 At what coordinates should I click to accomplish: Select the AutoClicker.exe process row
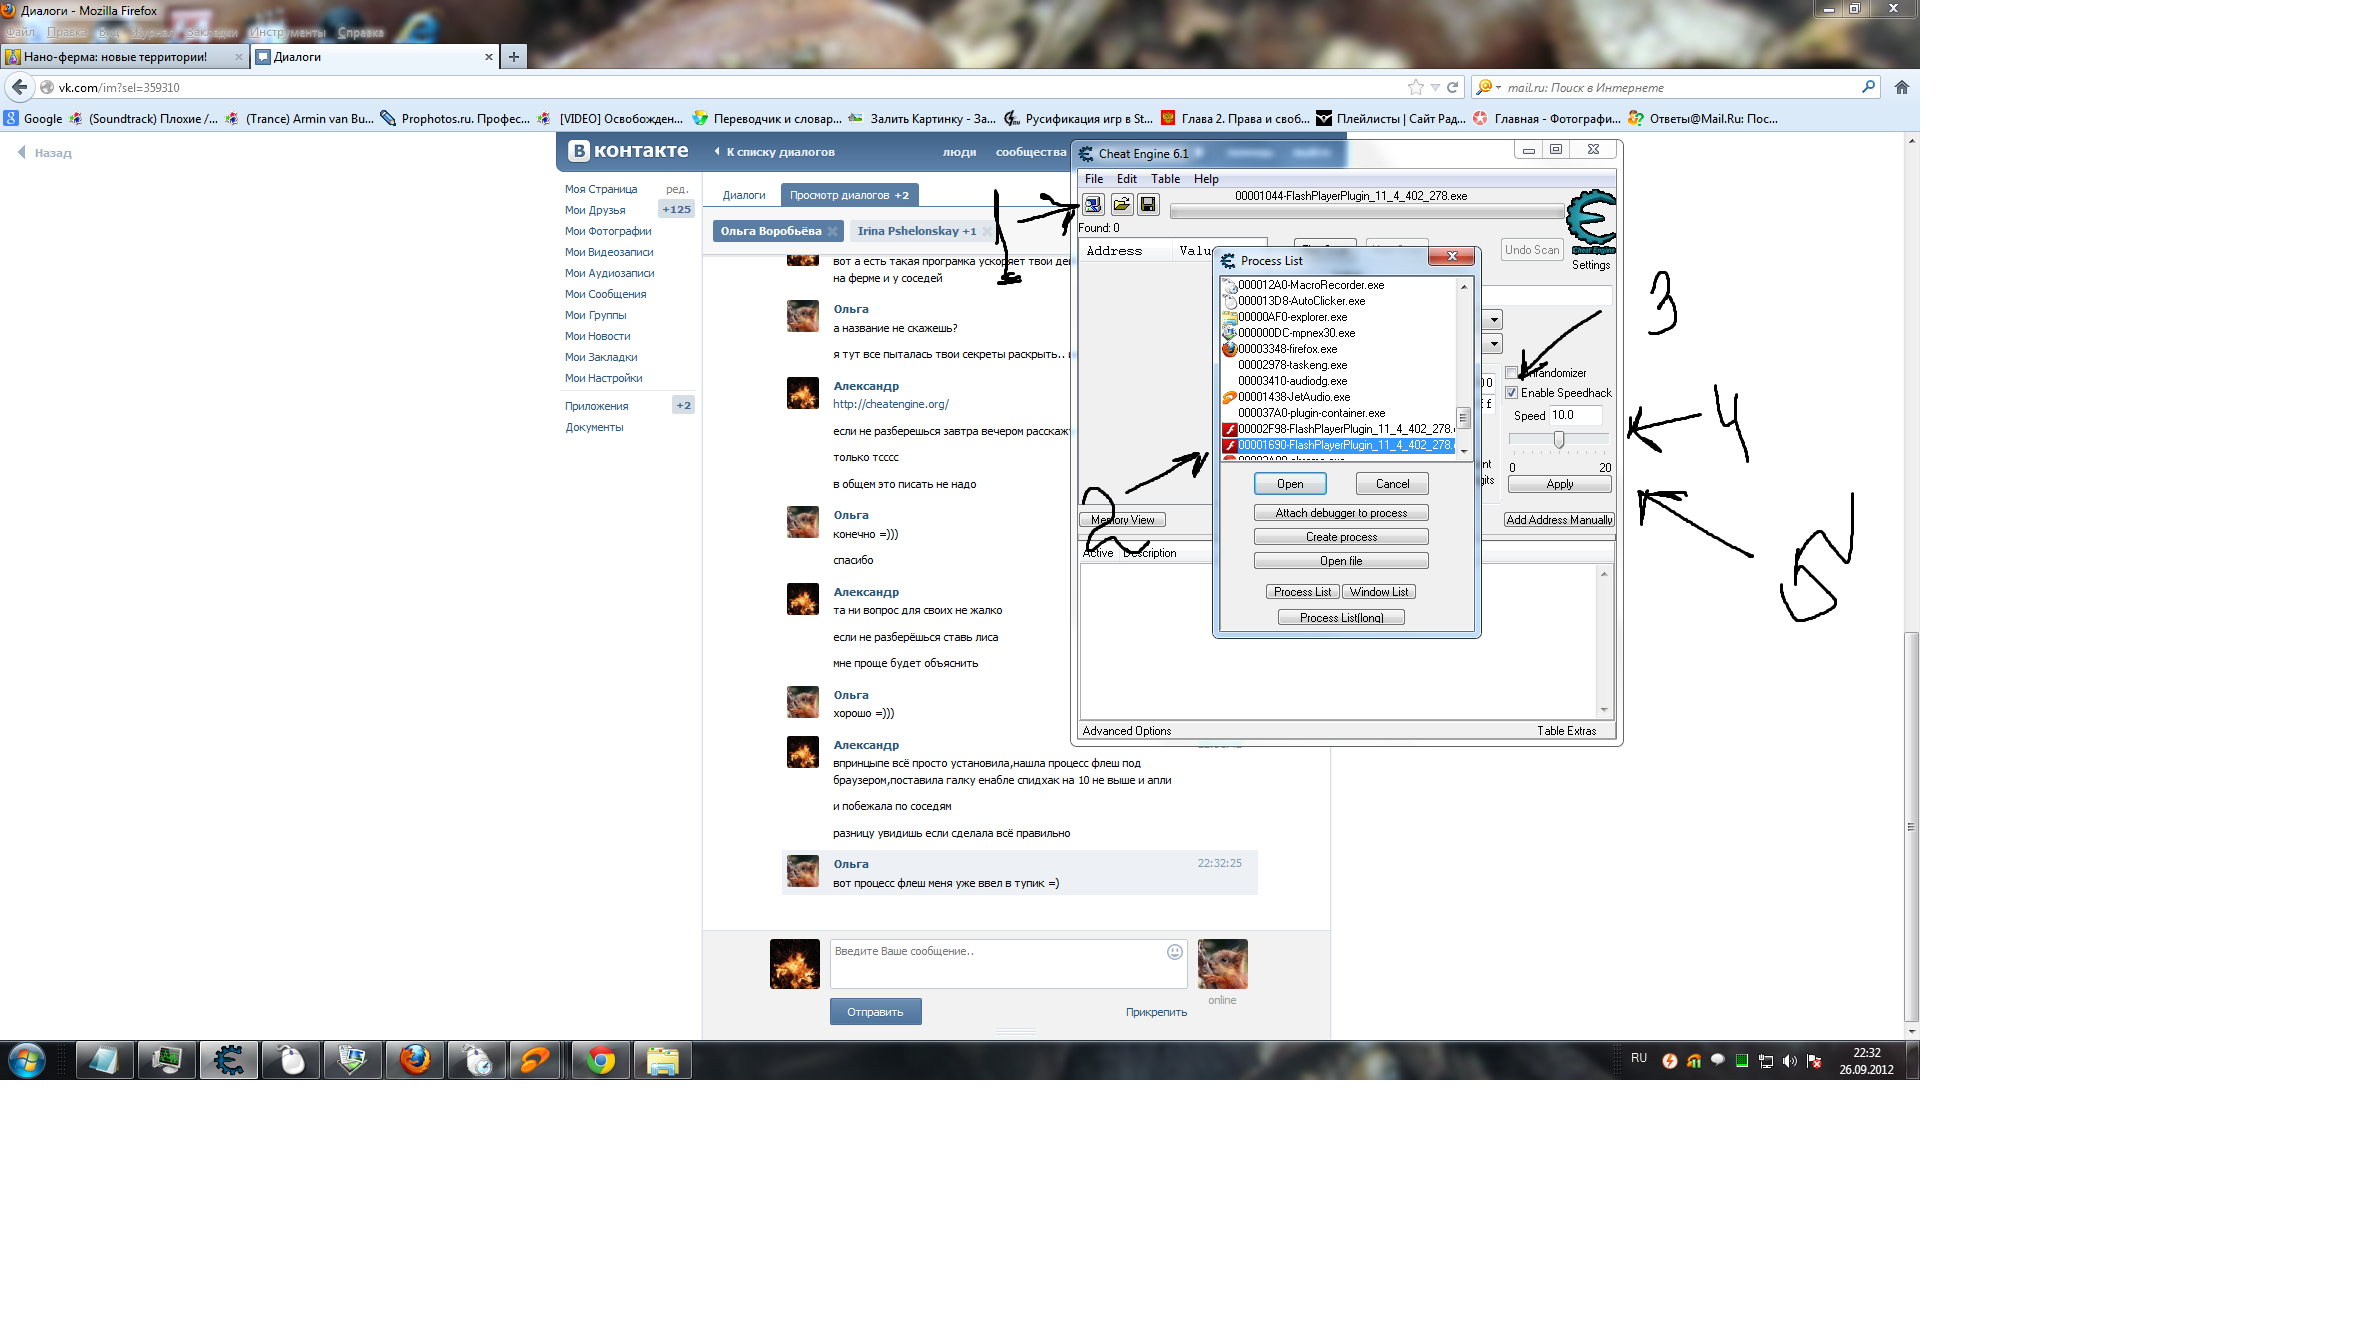[x=1338, y=301]
